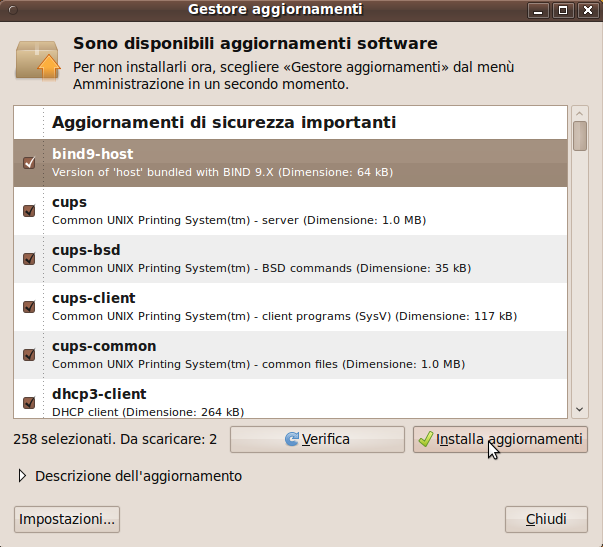Viewport: 603px width, 547px height.
Task: Click scrollbar up arrow in updates list
Action: [x=580, y=113]
